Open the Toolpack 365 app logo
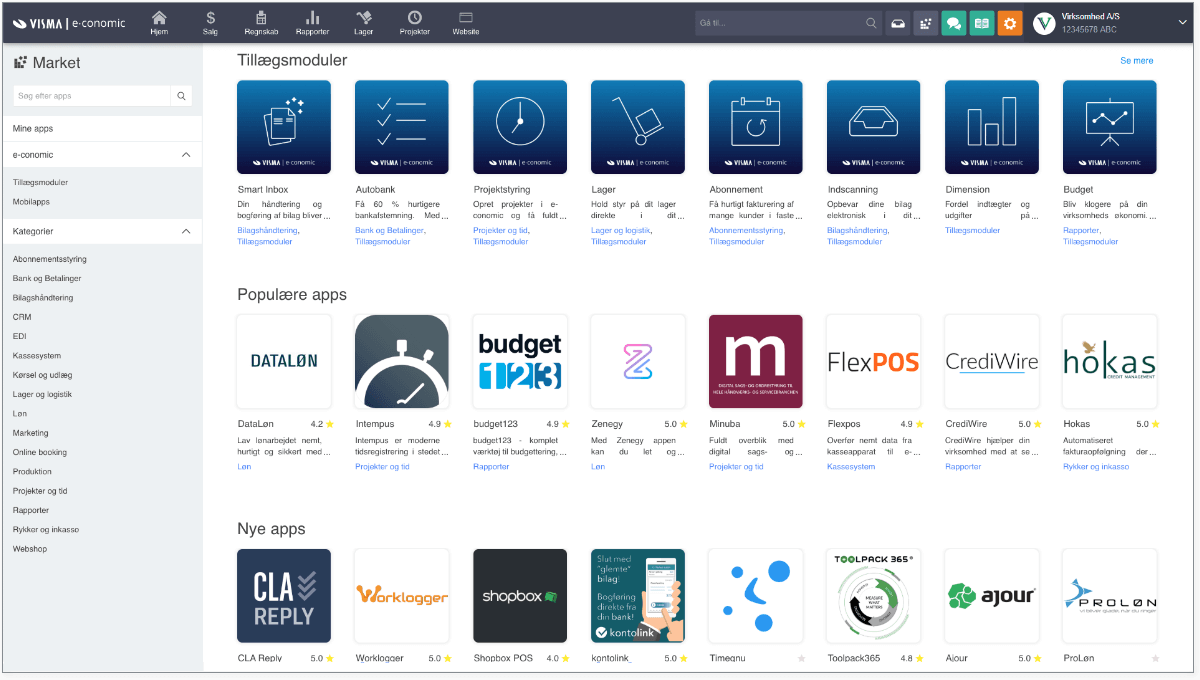This screenshot has height=680, width=1200. coord(874,596)
